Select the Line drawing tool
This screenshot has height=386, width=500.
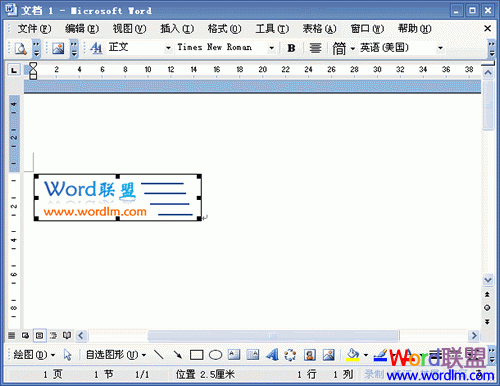point(159,355)
